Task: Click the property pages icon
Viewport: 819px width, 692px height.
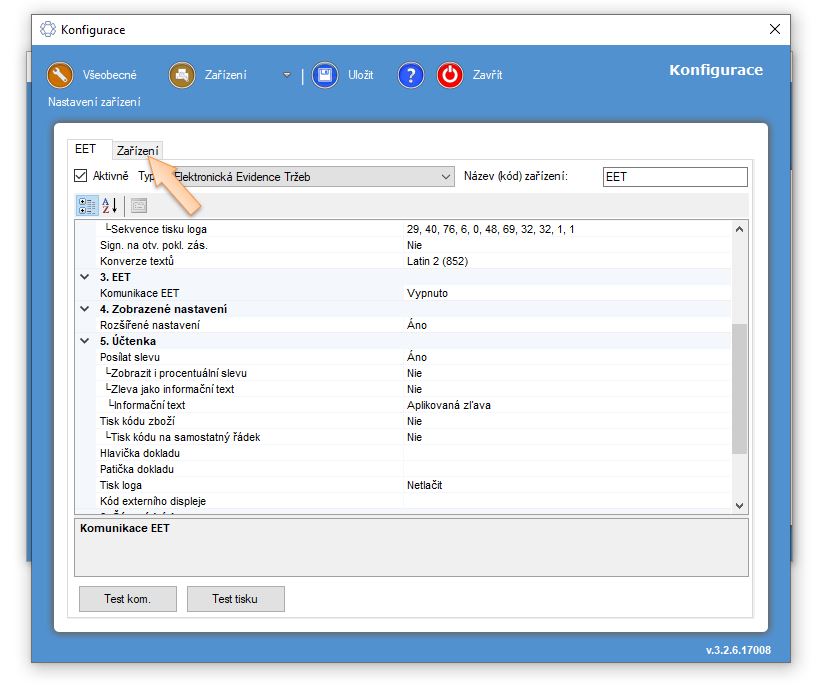Action: (x=138, y=205)
